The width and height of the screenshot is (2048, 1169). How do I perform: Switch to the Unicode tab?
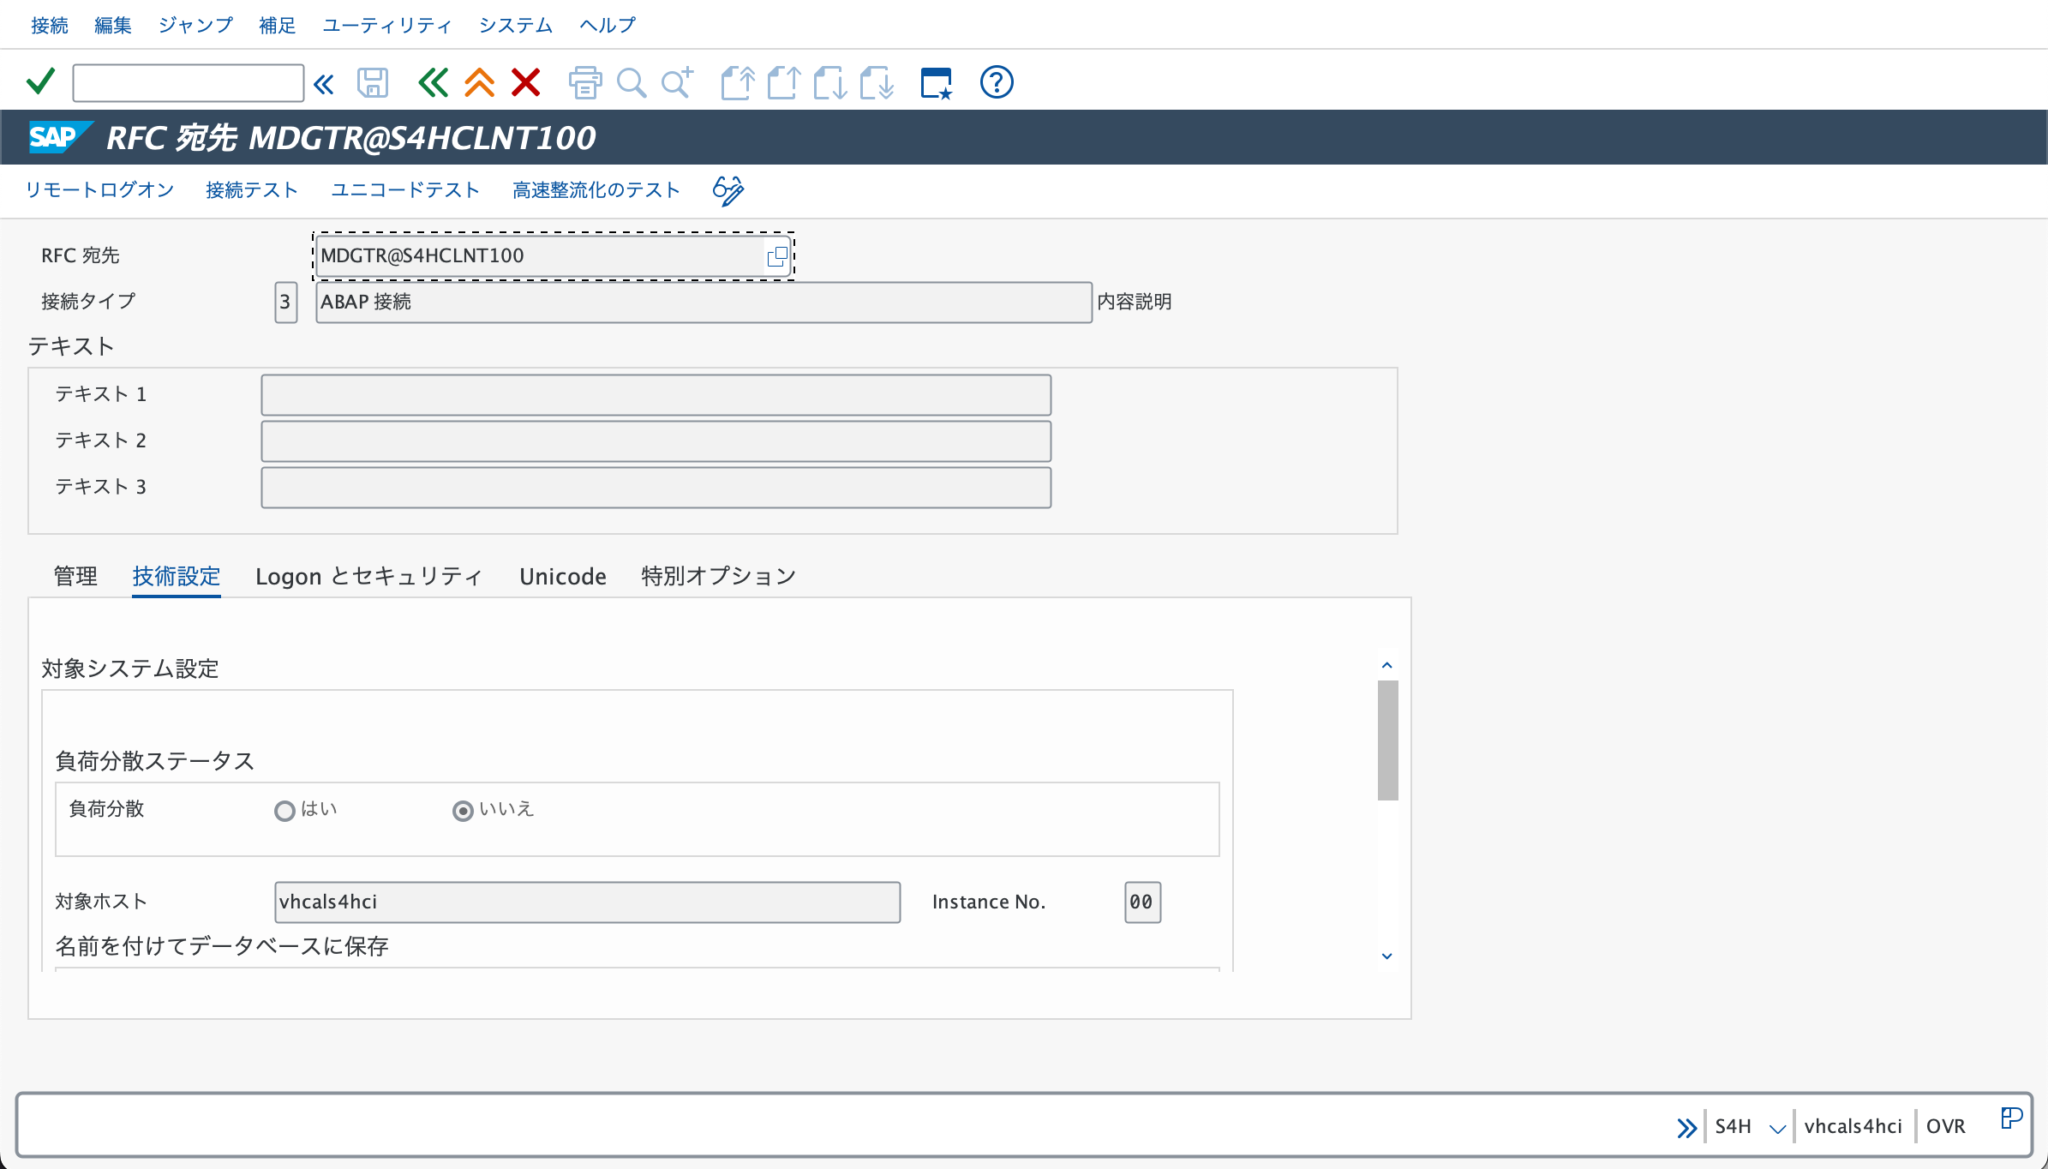tap(562, 576)
